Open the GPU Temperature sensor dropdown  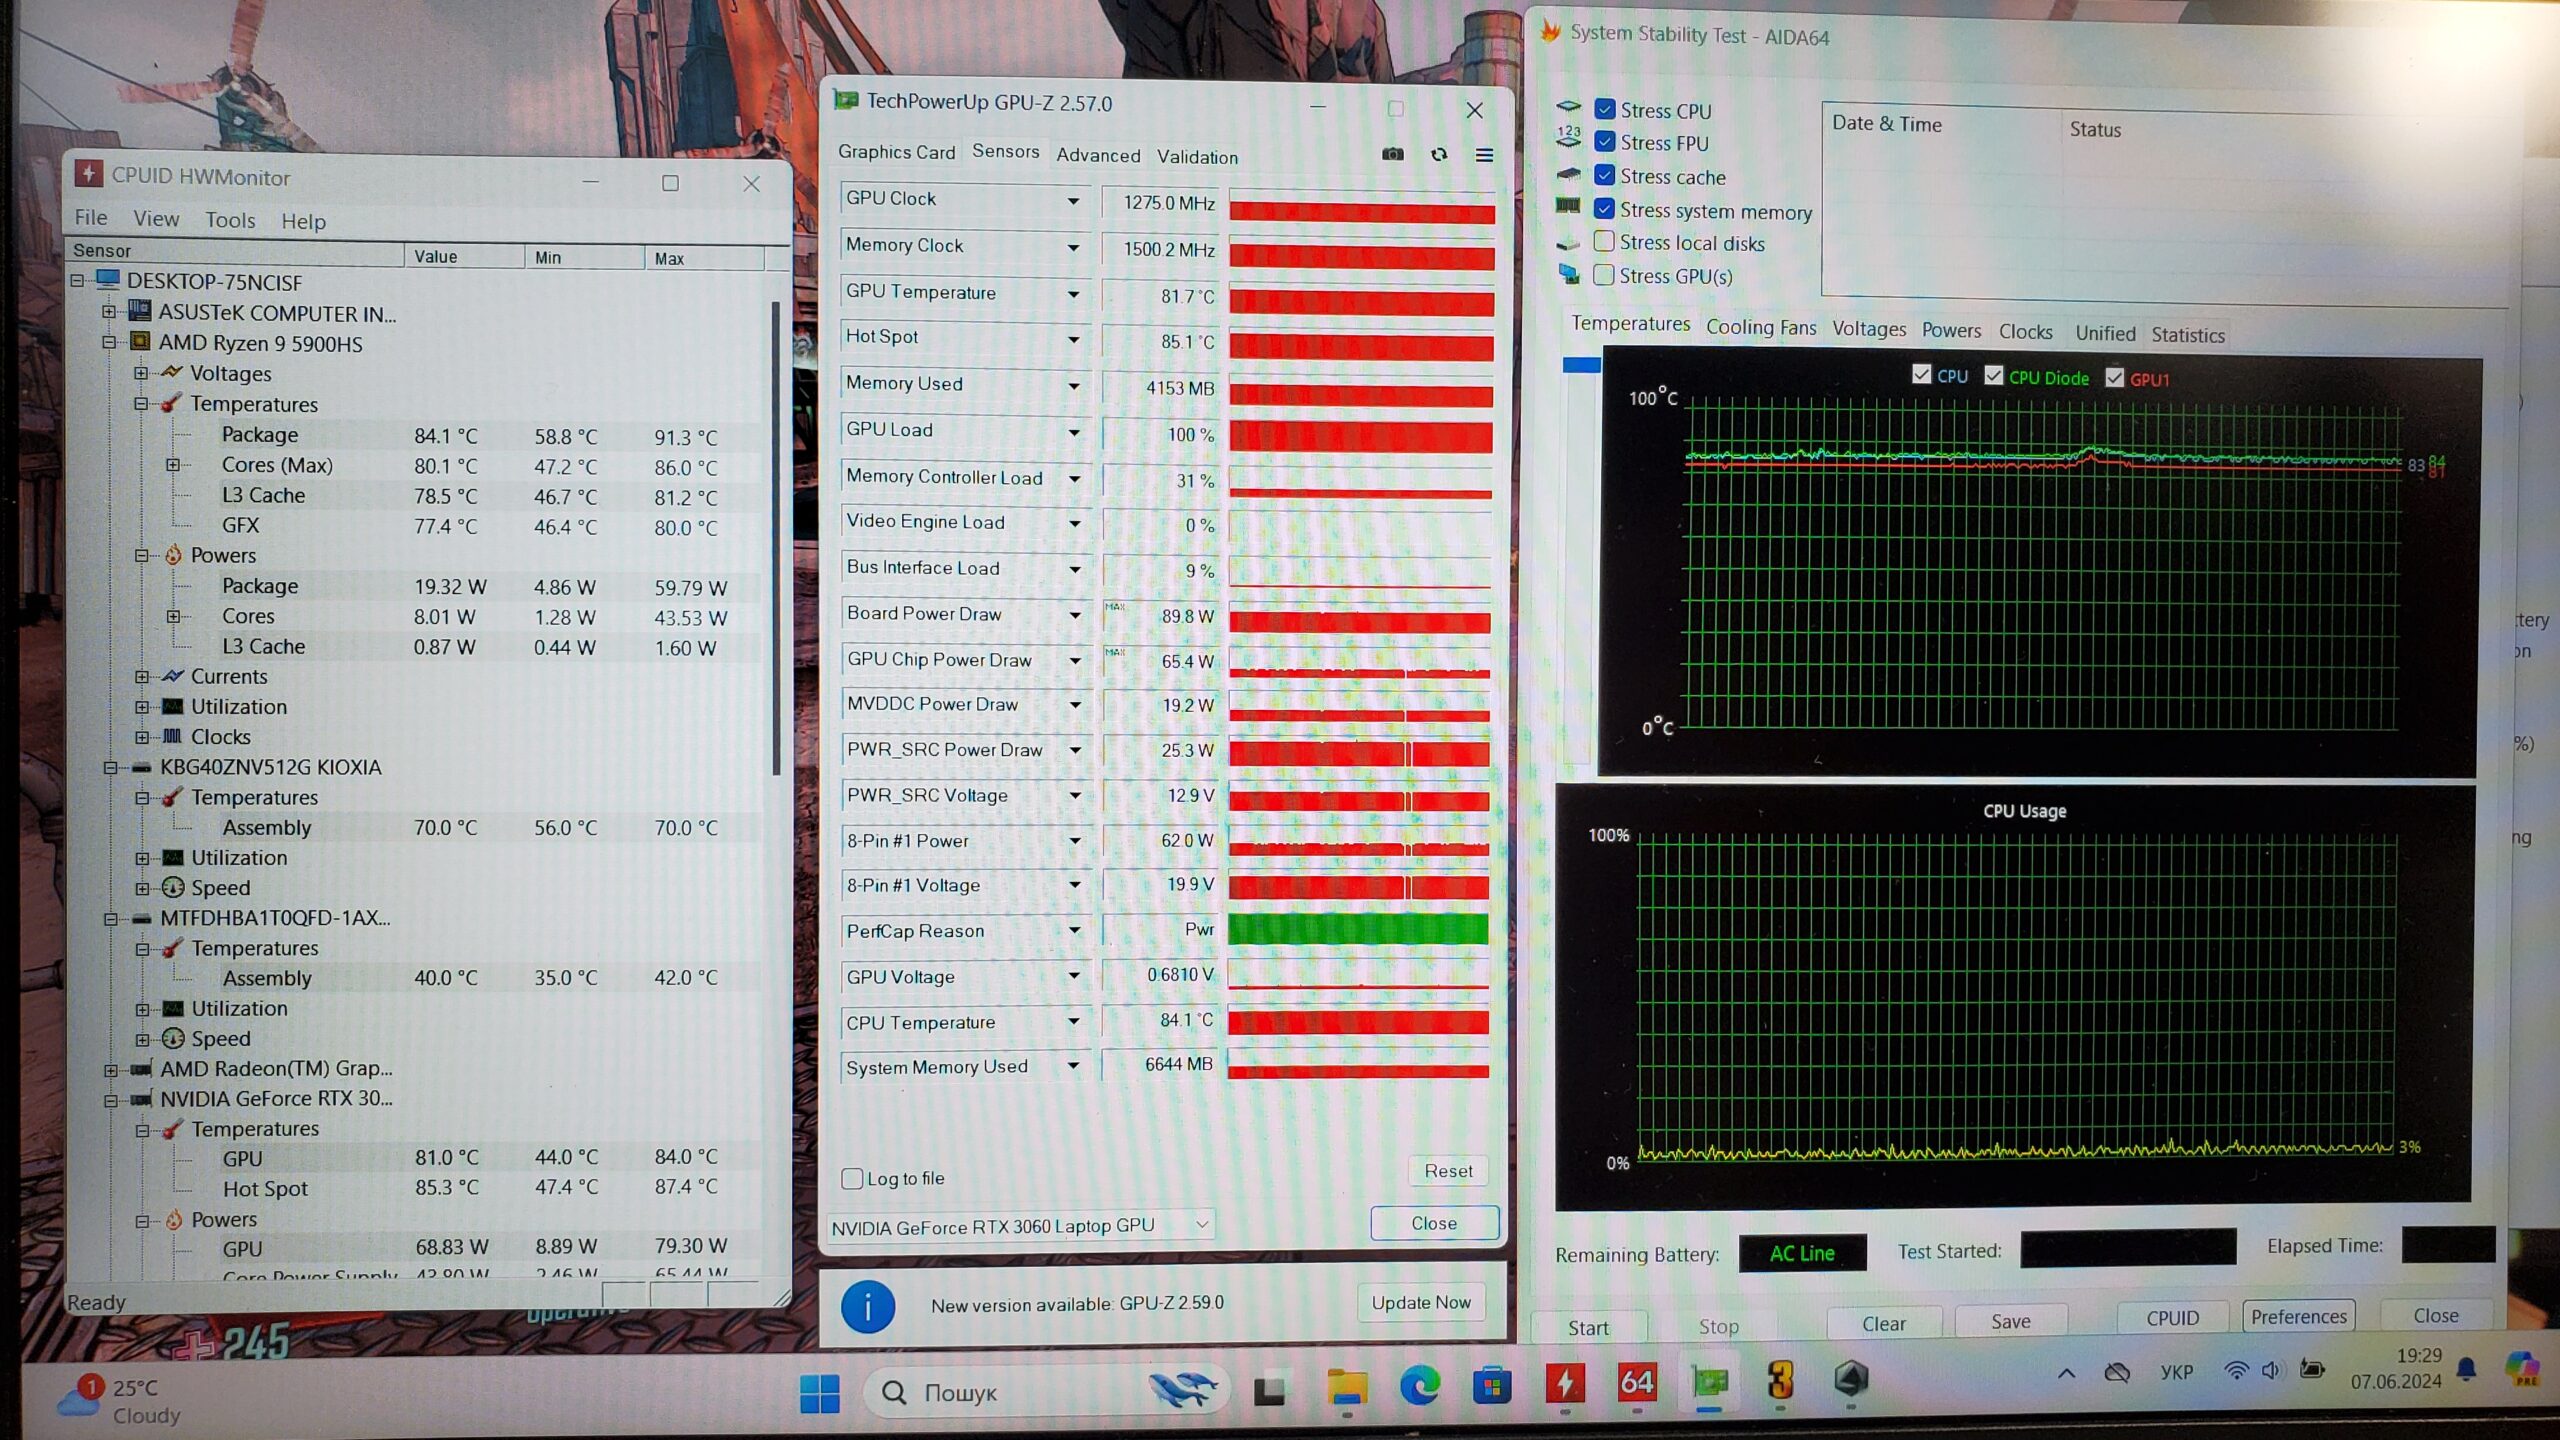(x=1073, y=294)
